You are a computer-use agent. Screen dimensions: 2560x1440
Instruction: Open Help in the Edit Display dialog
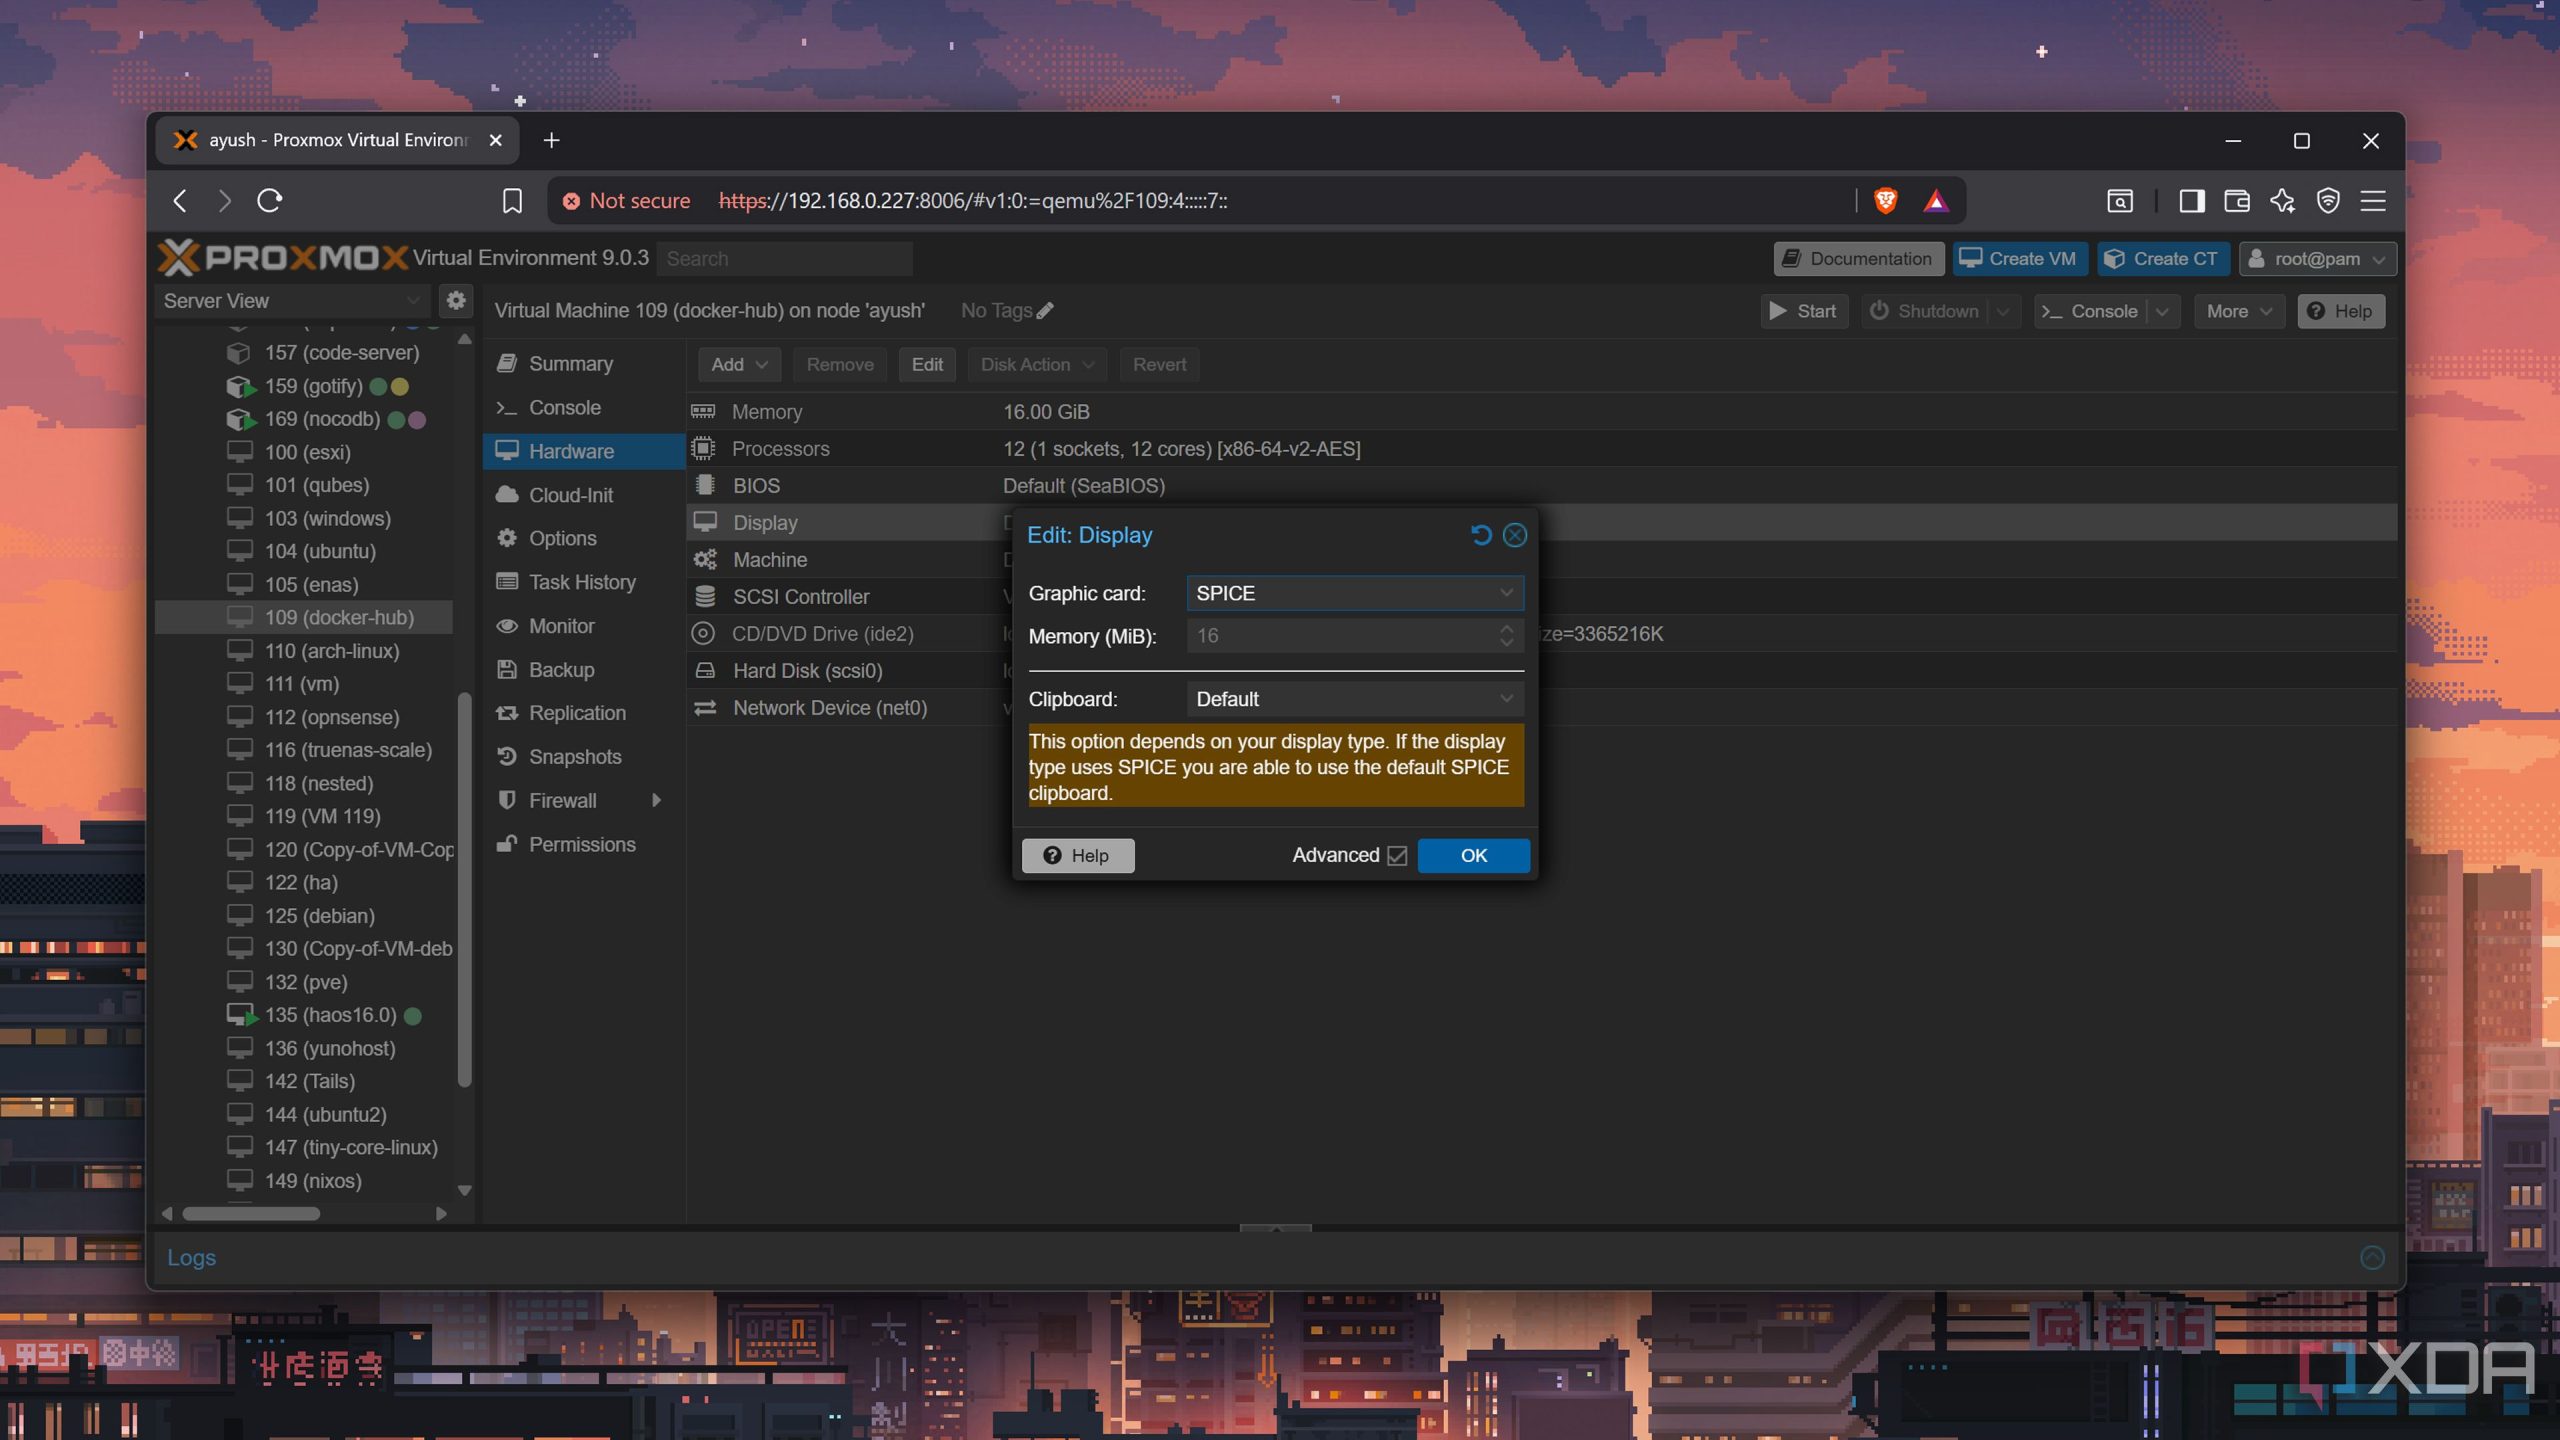1077,856
